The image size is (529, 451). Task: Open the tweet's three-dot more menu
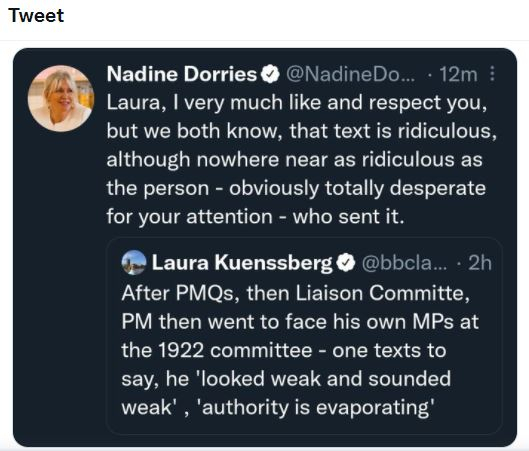coord(492,74)
